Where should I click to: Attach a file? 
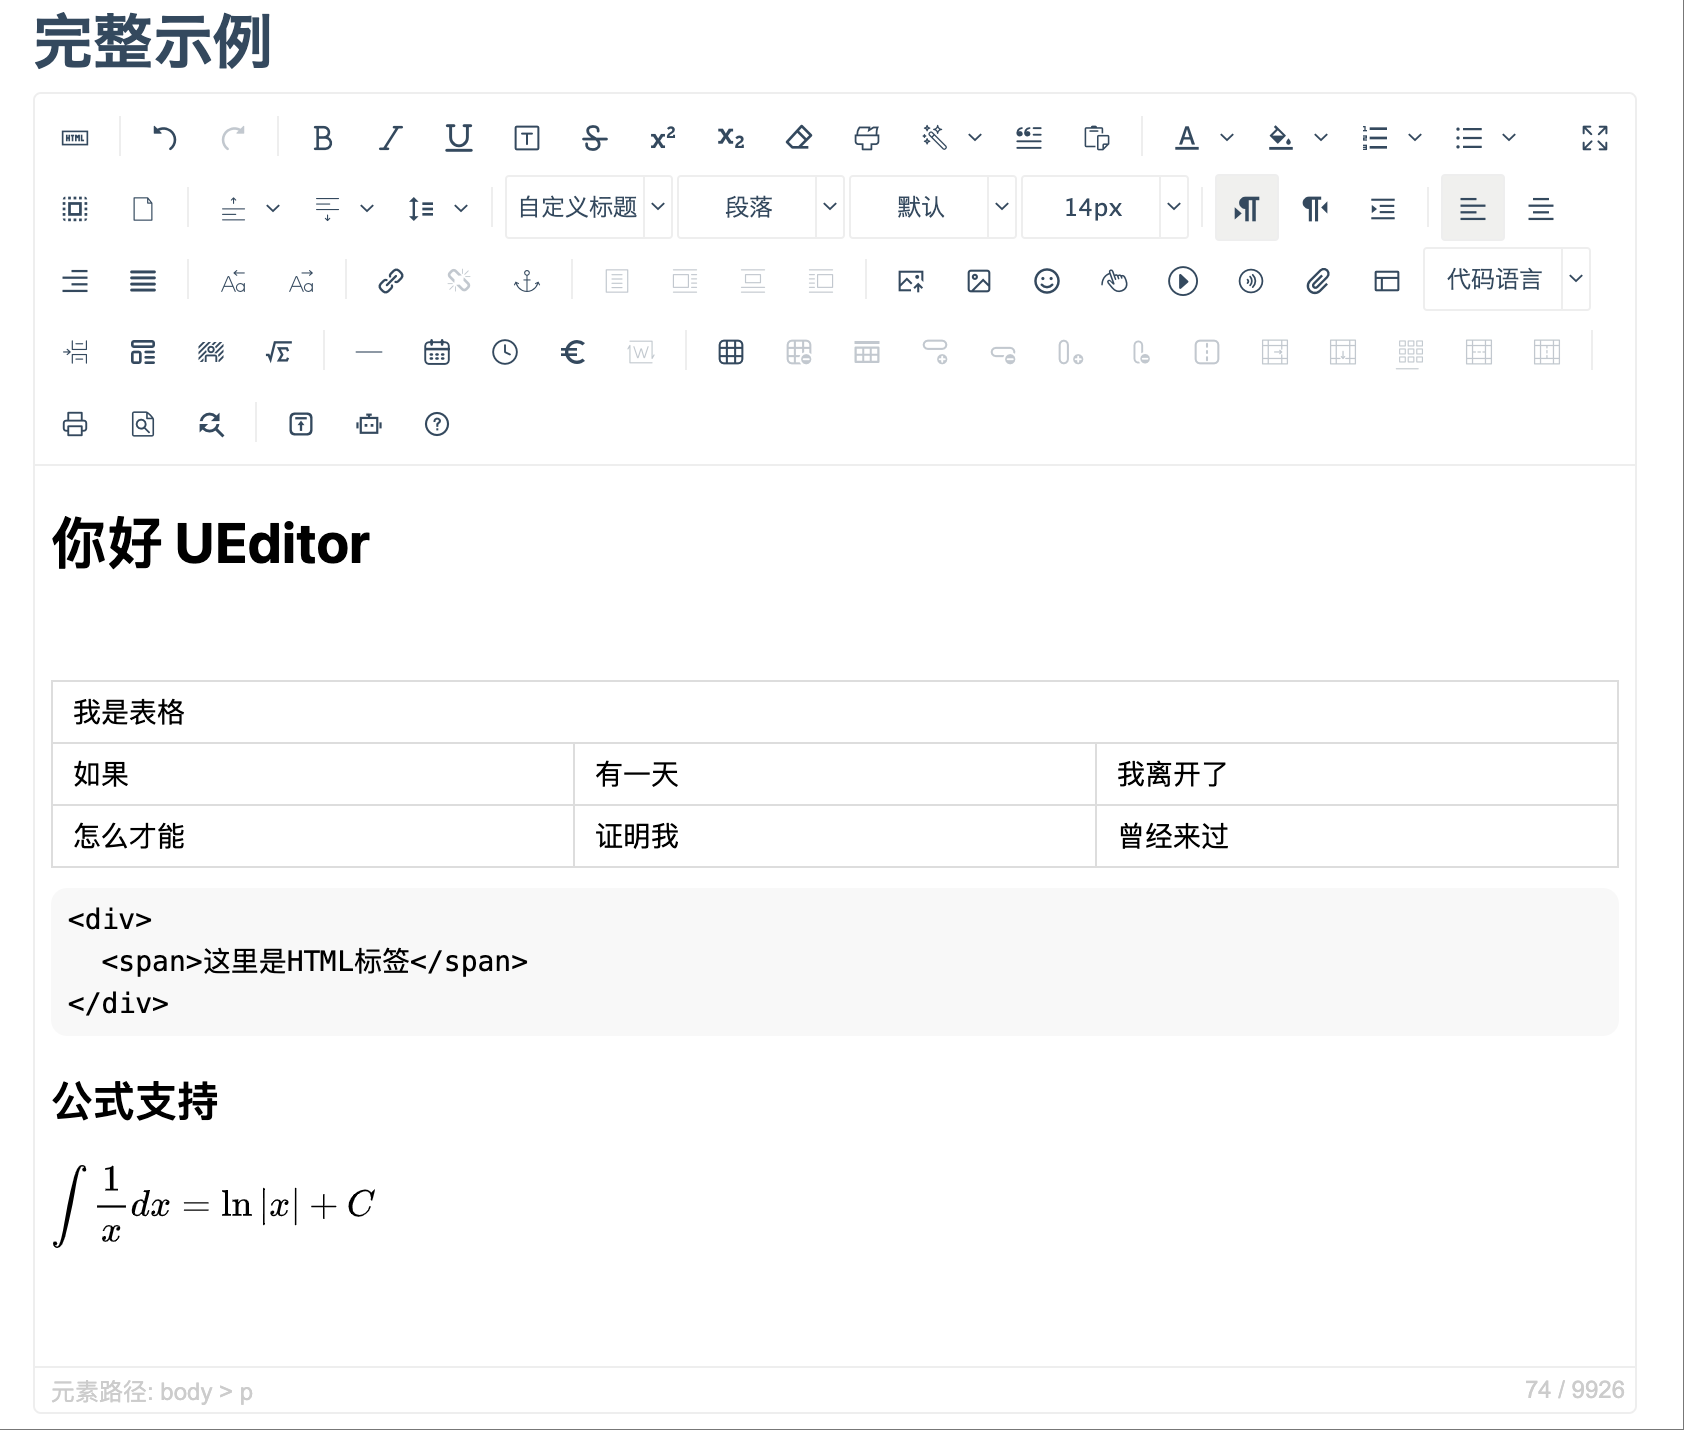pyautogui.click(x=1318, y=281)
